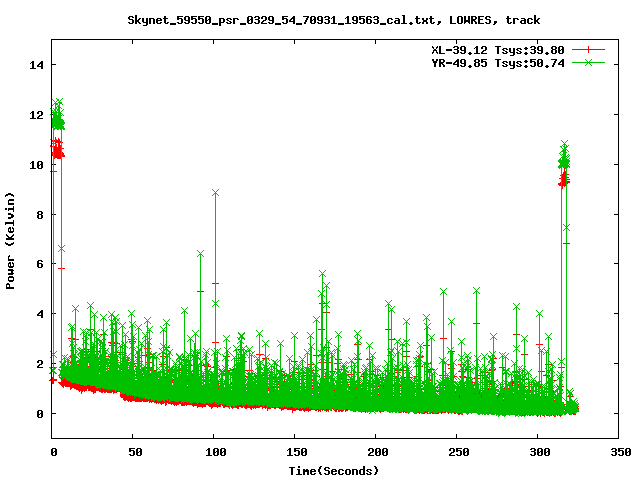Click x-axis tick label 150

point(296,452)
